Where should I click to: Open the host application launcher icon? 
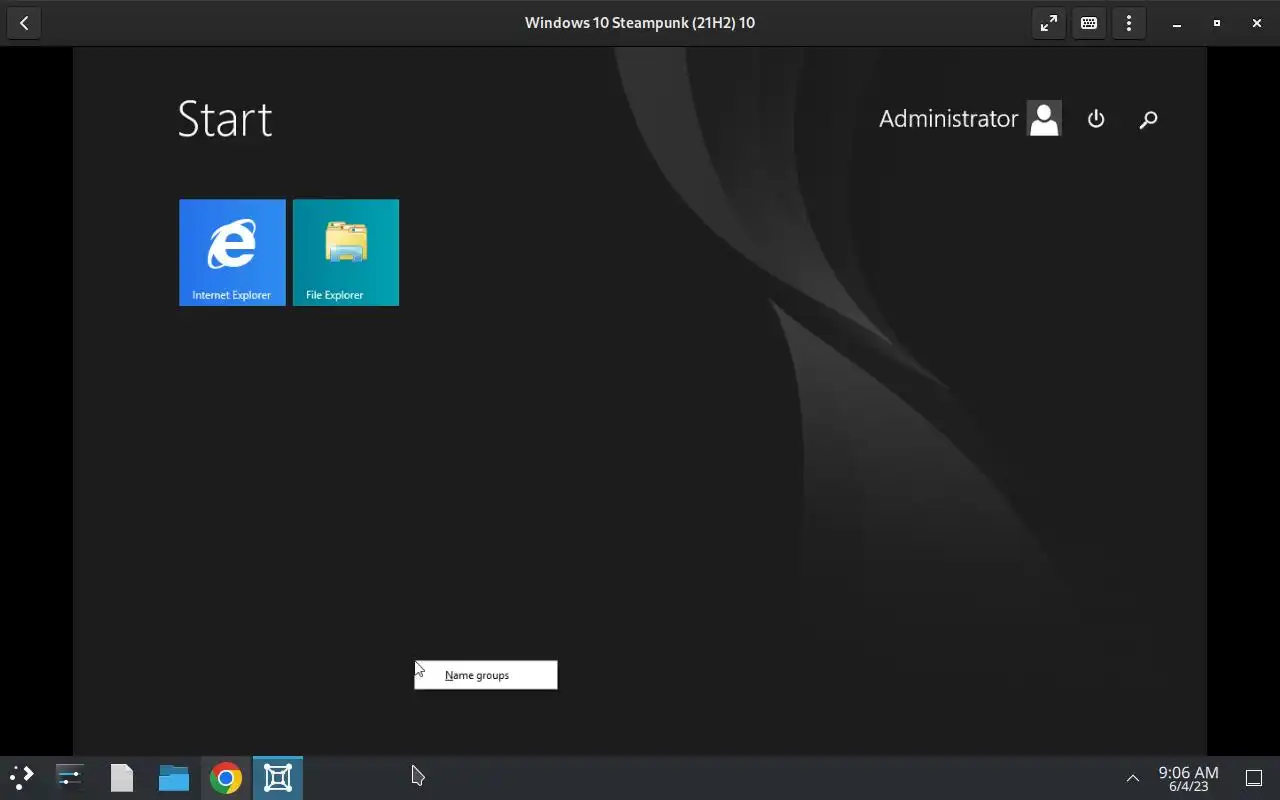(x=21, y=777)
